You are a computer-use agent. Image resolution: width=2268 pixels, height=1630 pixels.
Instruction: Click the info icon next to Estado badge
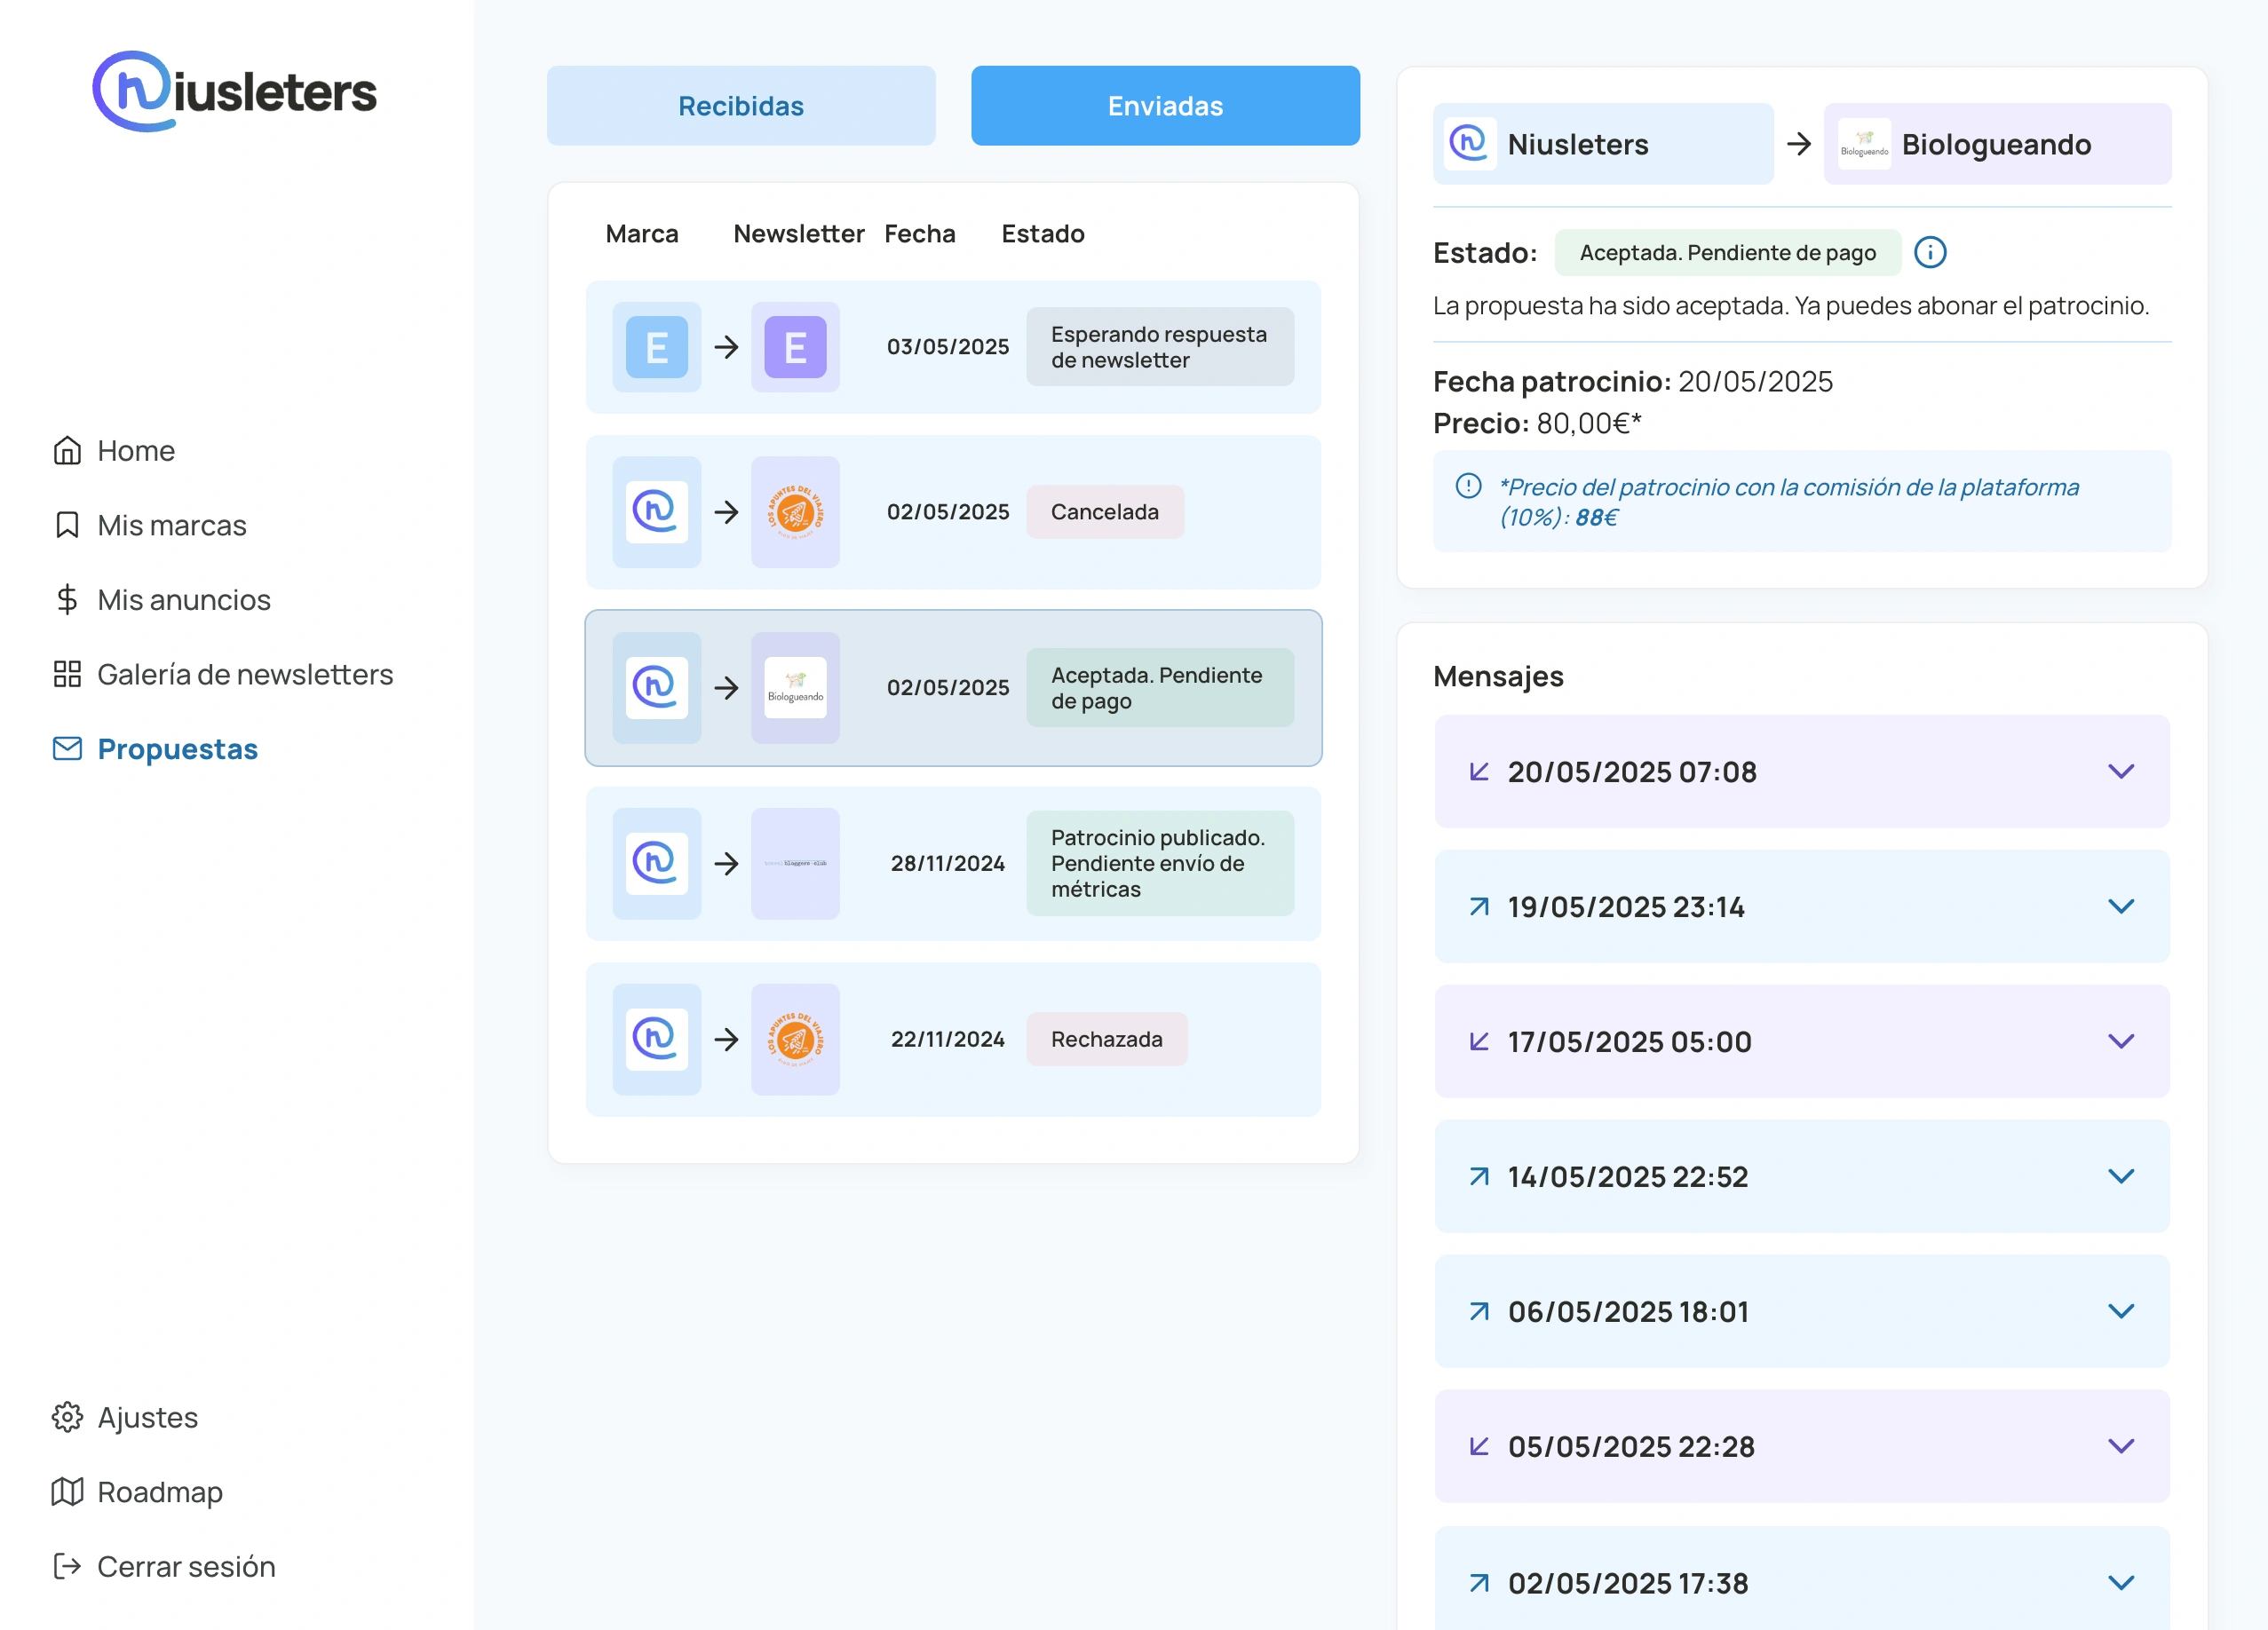pos(1930,253)
